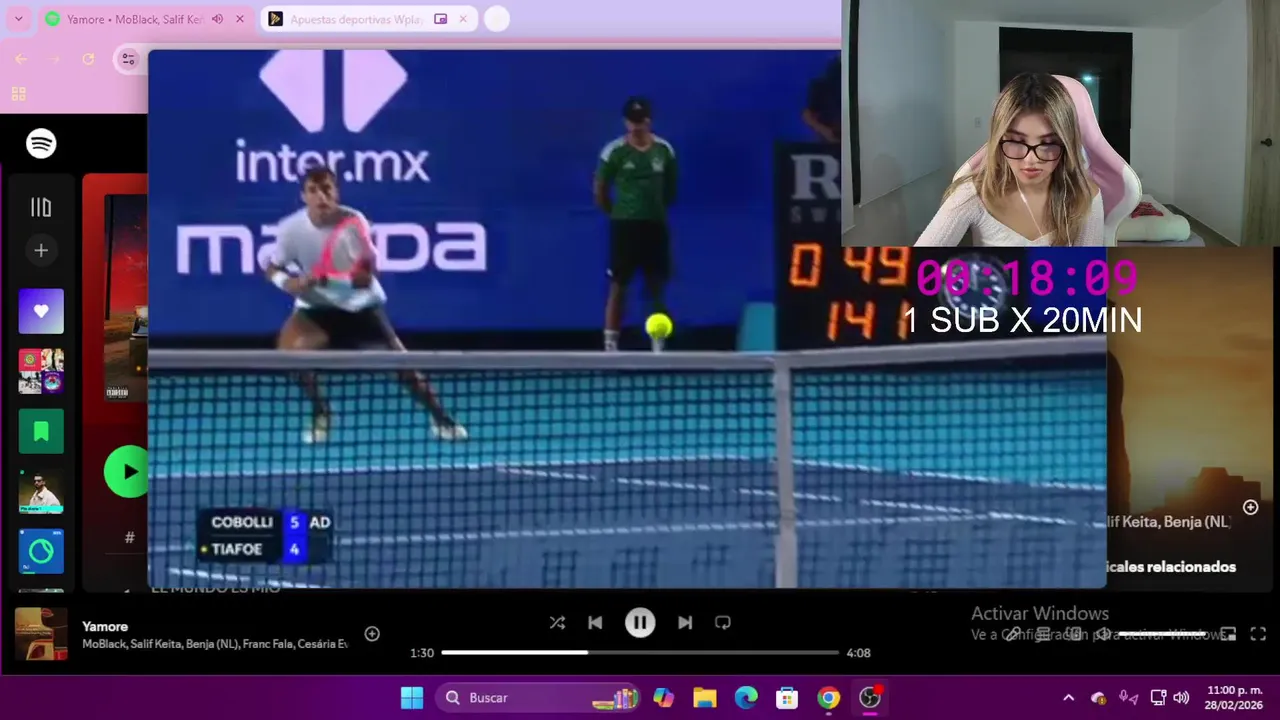
Task: Open the tab search dropdown arrow
Action: 18,19
